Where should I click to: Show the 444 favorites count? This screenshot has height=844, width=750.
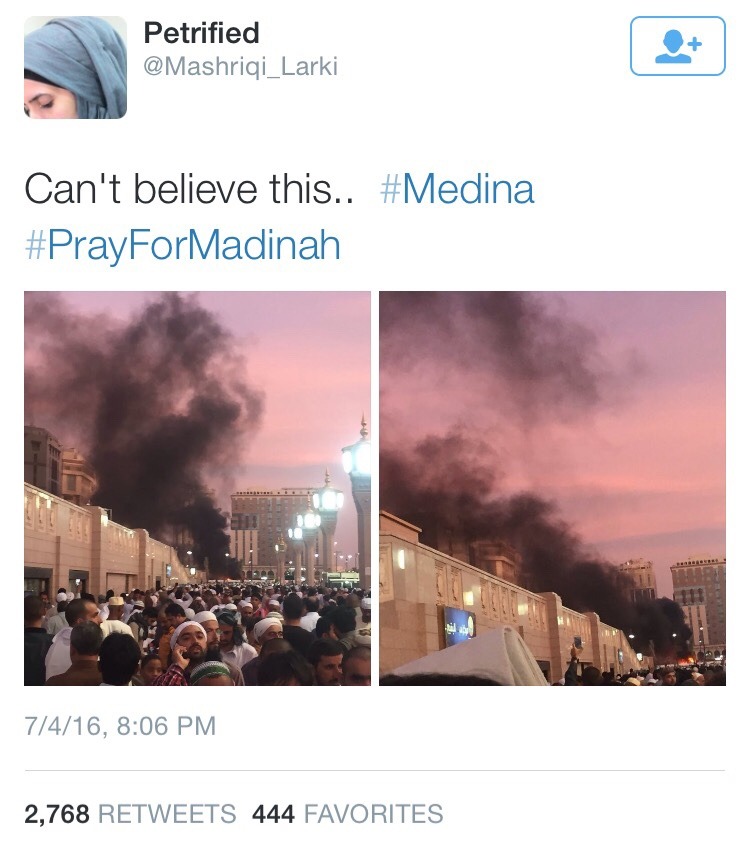point(273,814)
